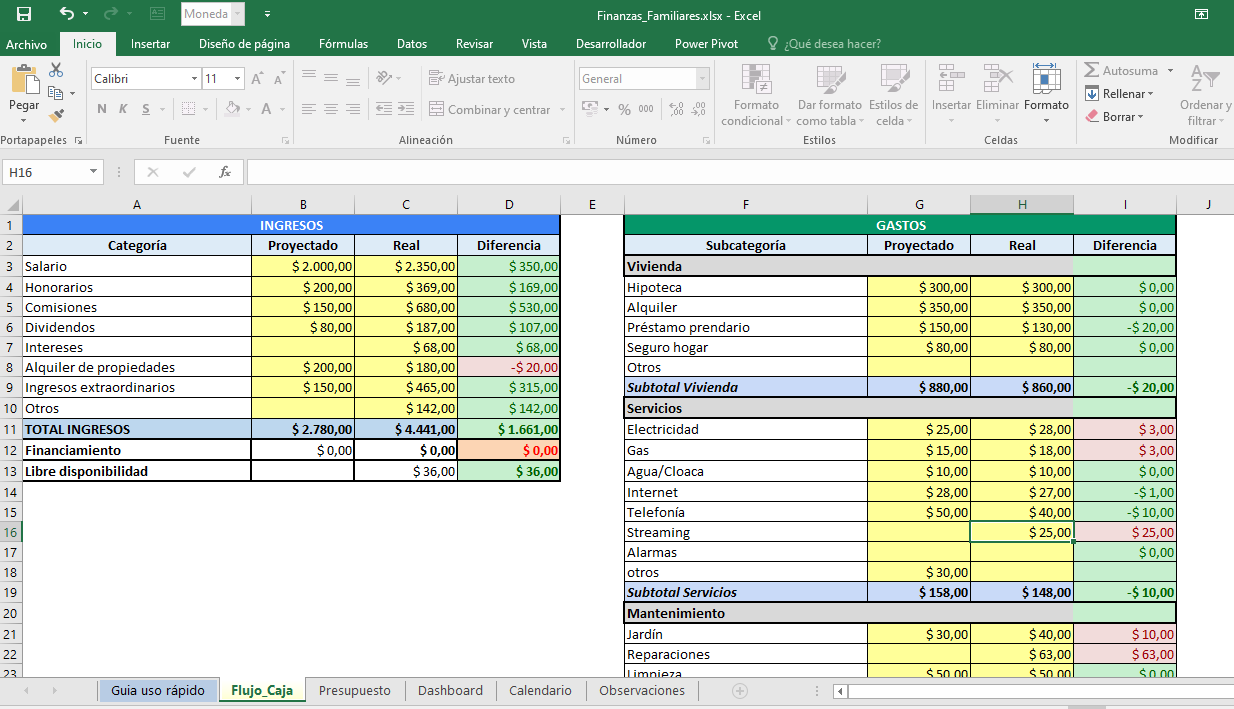Activate the Format Painter brush

[x=56, y=116]
